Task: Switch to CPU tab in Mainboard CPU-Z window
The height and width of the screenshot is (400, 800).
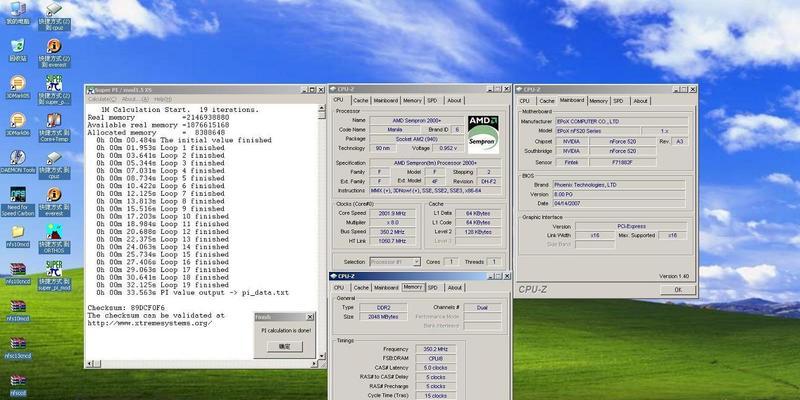Action: (524, 101)
